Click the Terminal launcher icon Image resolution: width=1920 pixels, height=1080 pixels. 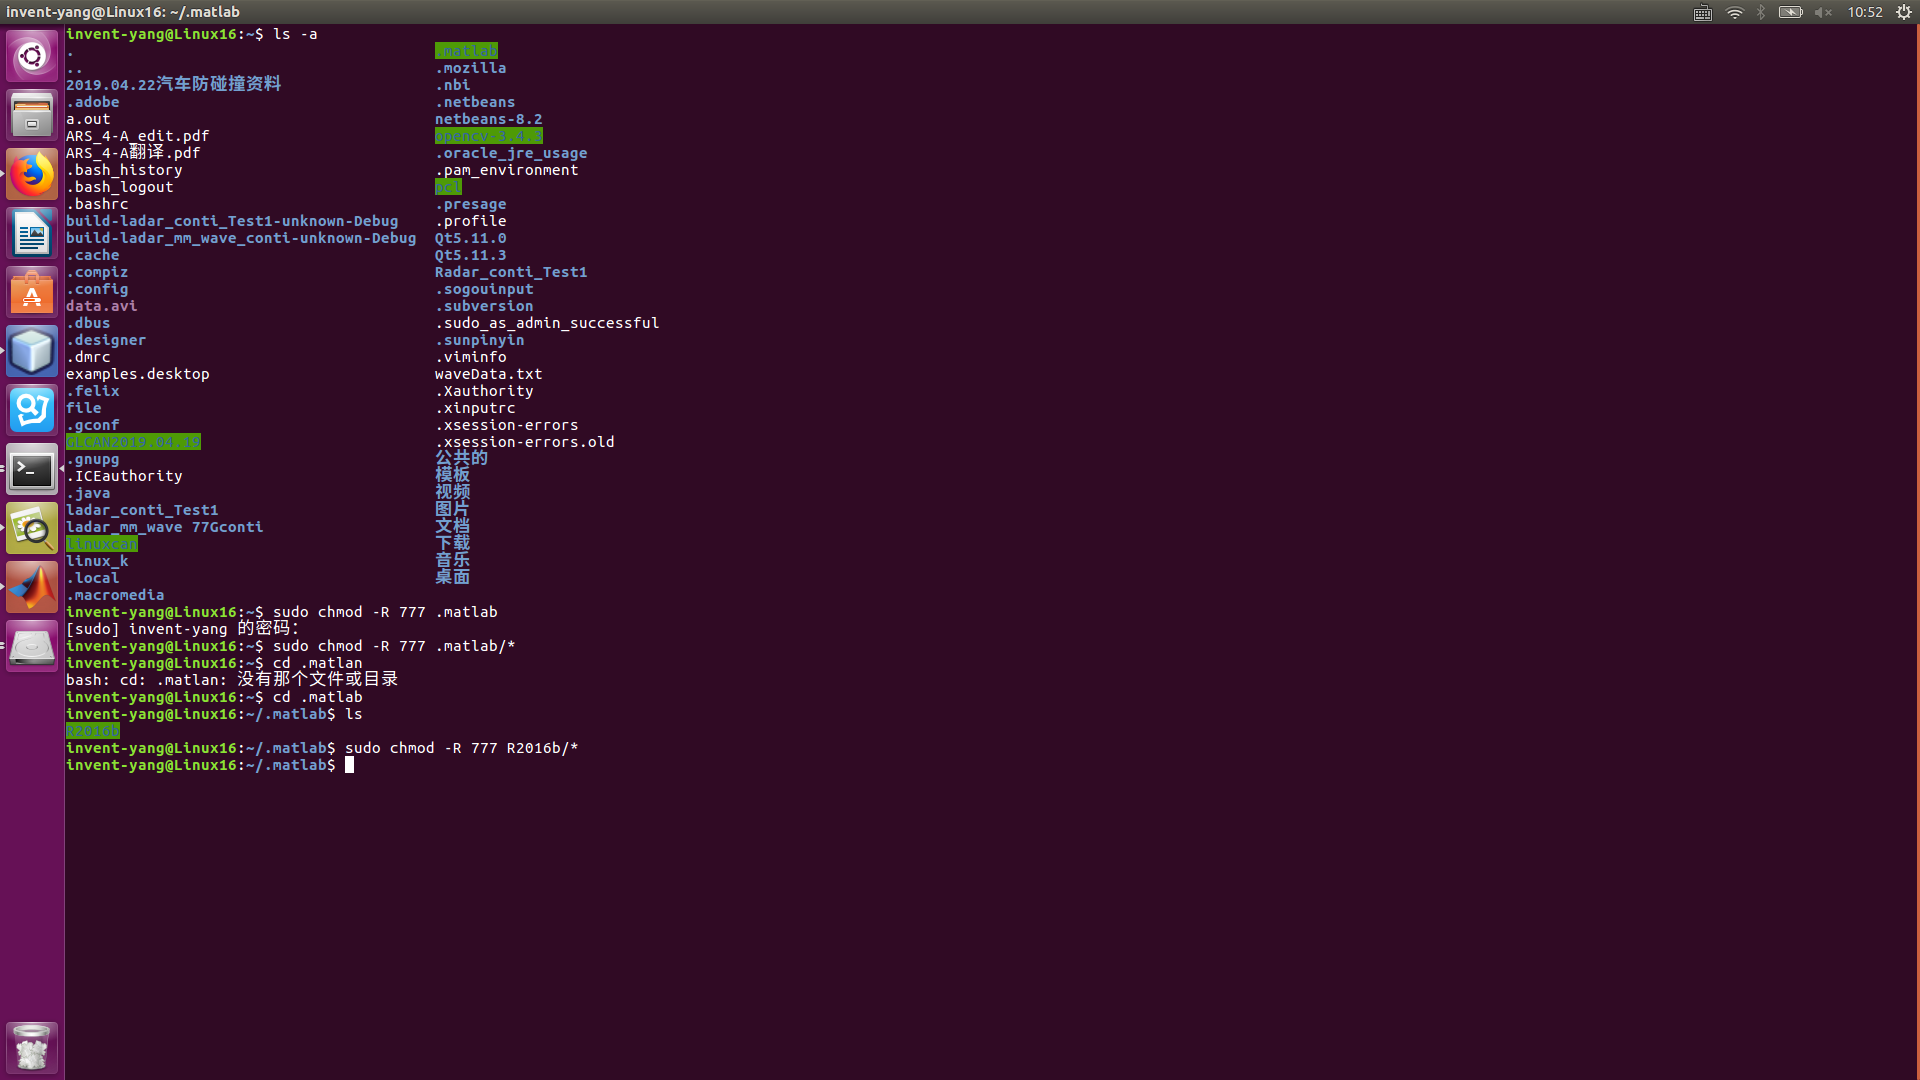pyautogui.click(x=32, y=469)
